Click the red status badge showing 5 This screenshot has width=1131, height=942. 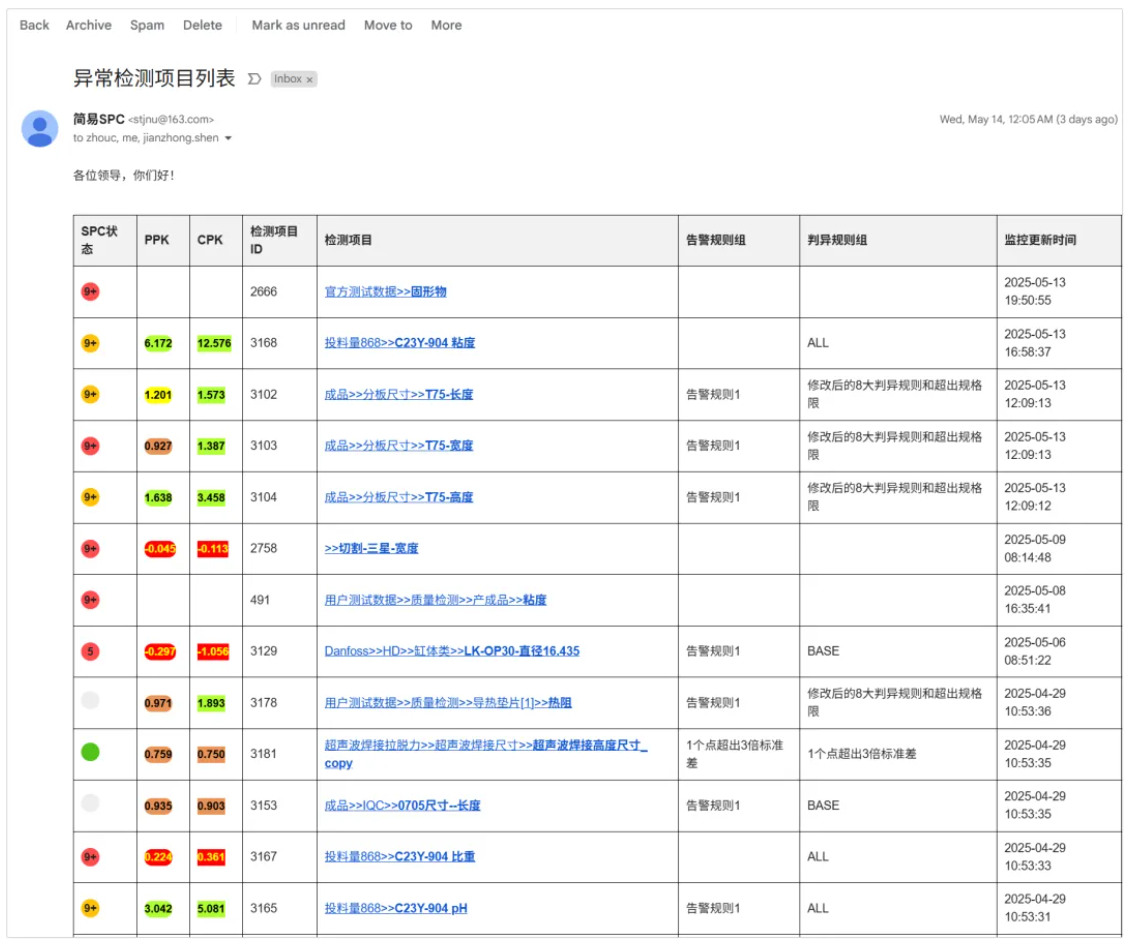click(x=90, y=651)
